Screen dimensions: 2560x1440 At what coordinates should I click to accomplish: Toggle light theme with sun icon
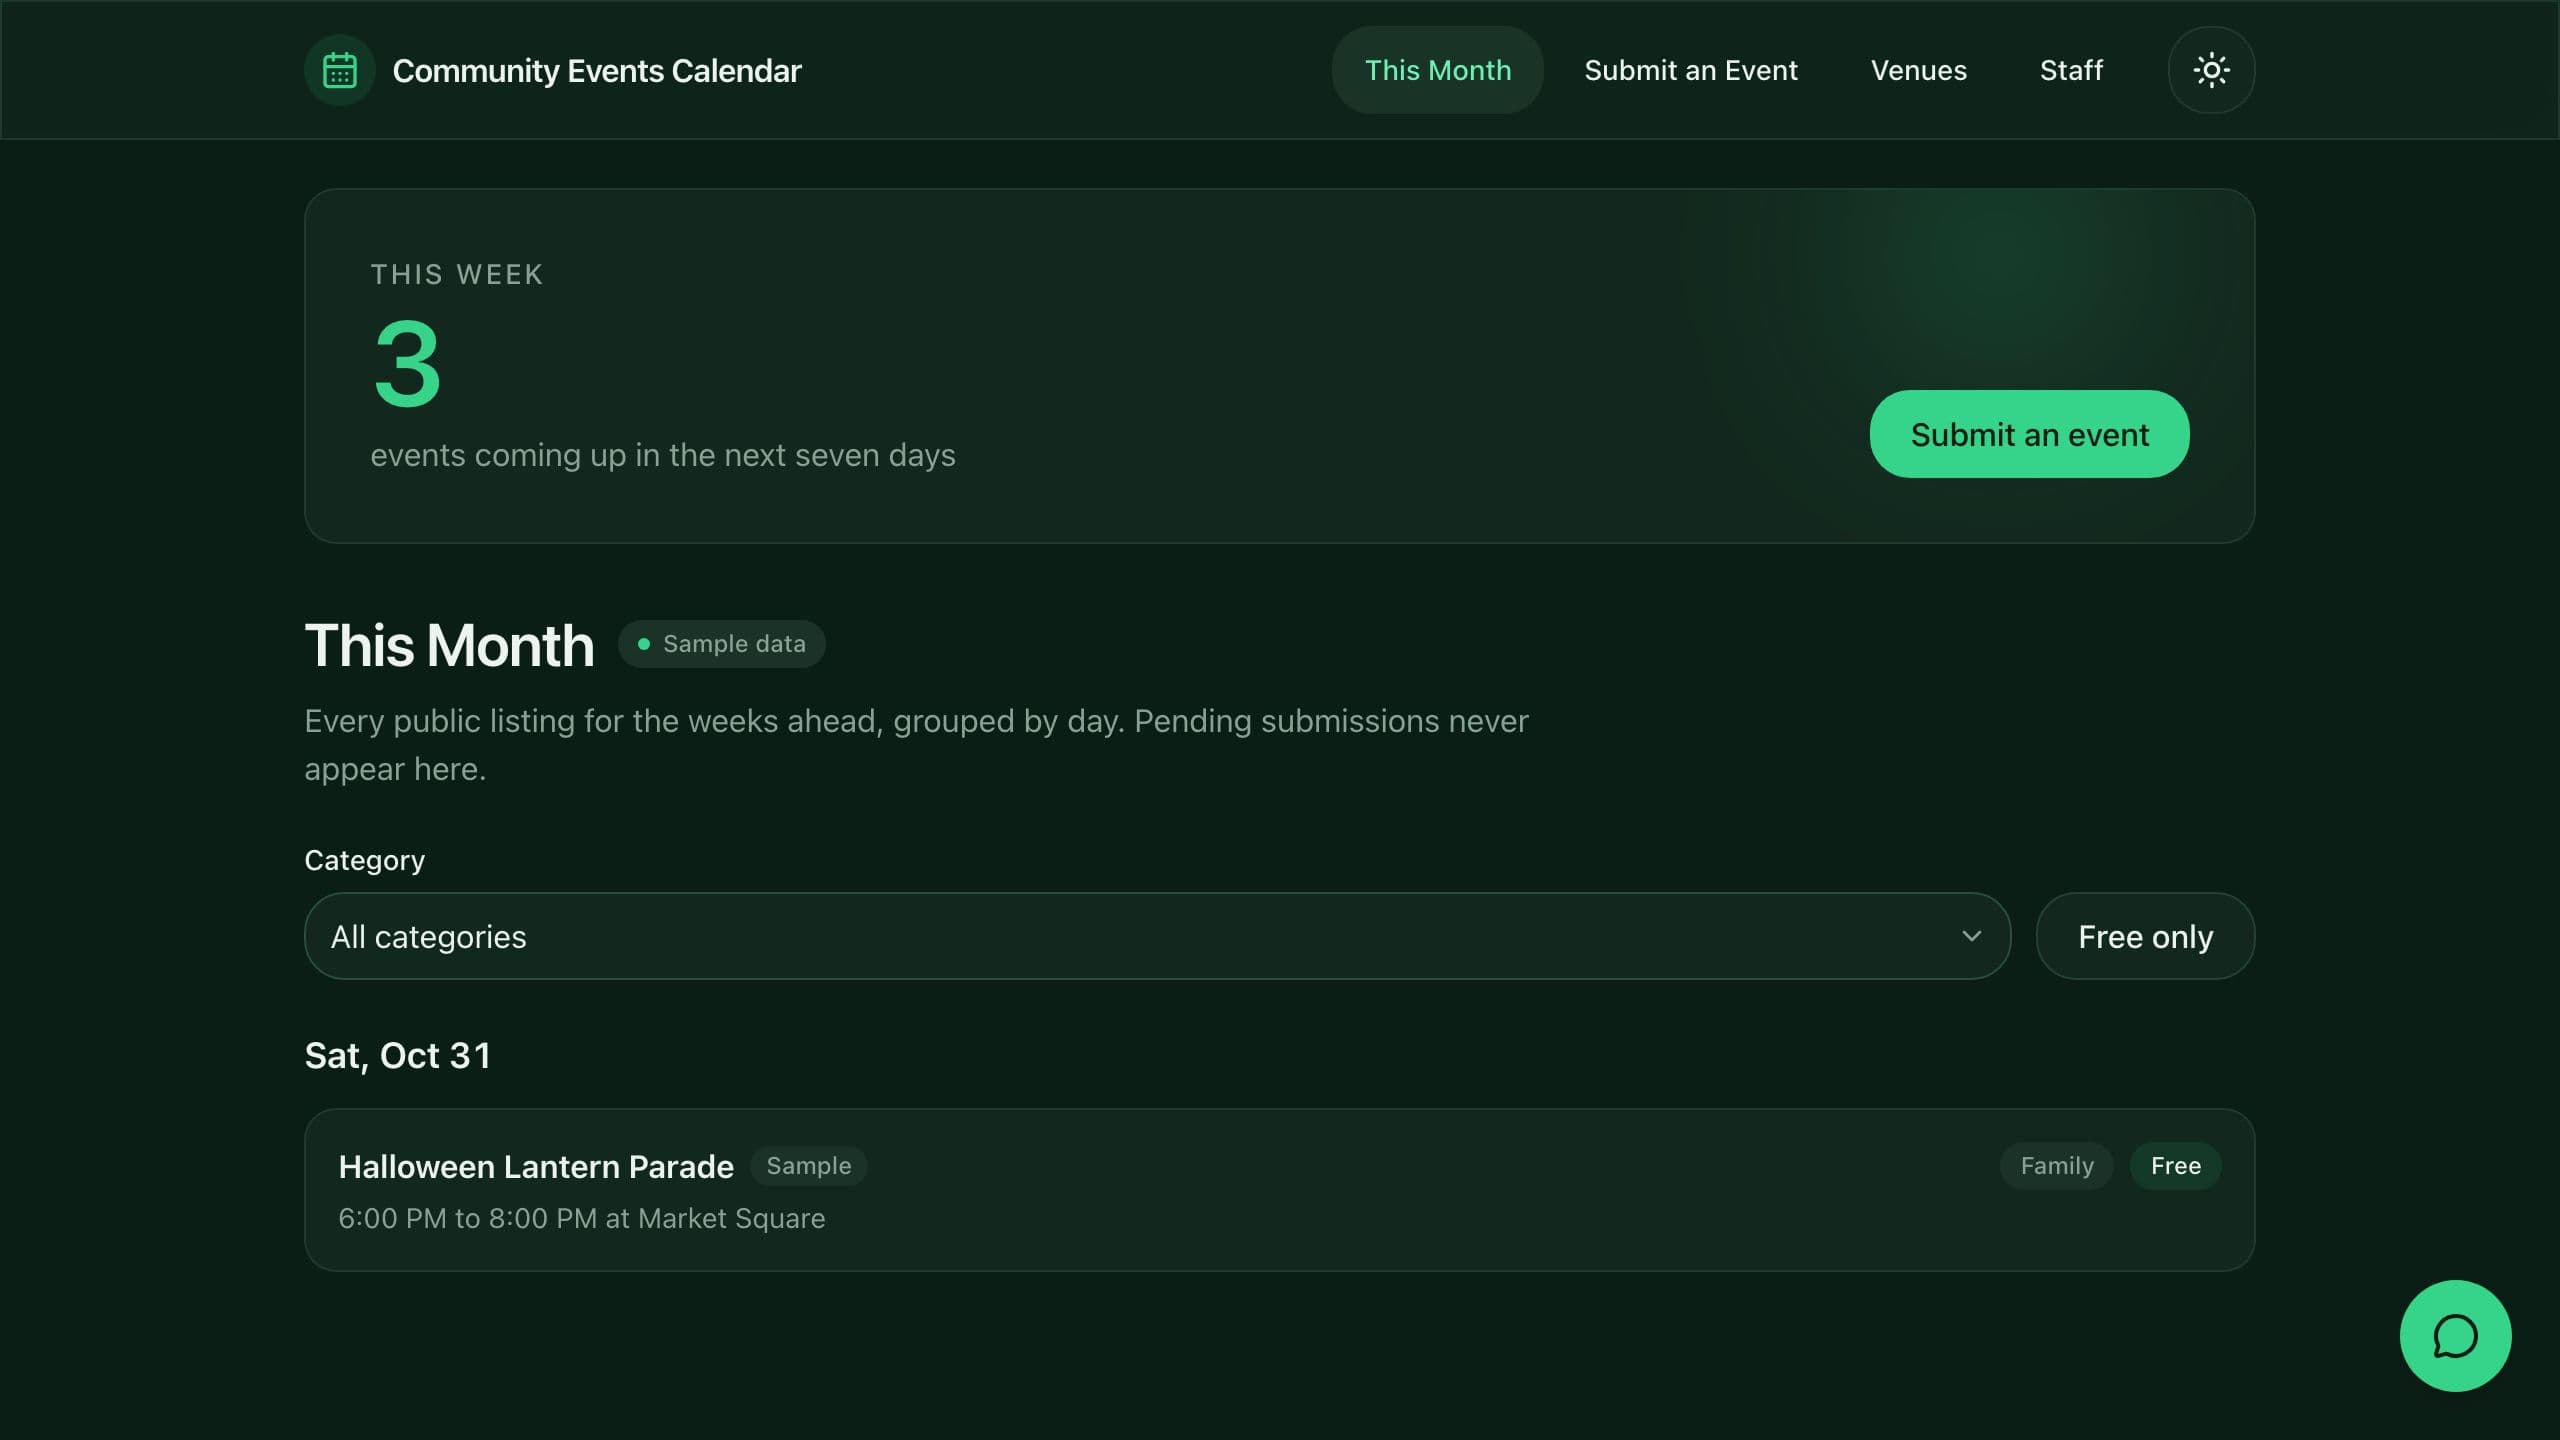pyautogui.click(x=2211, y=70)
